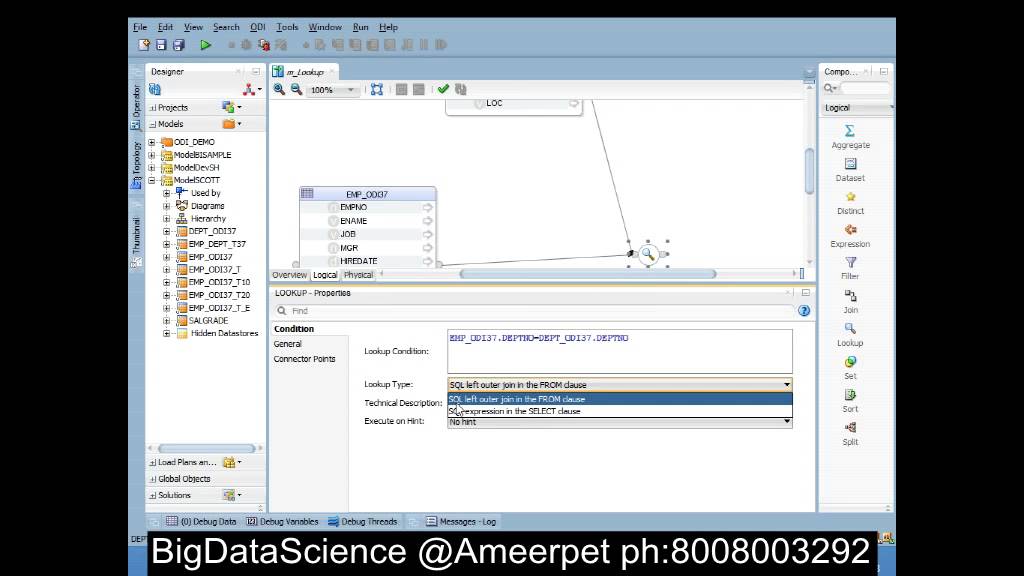
Task: Open the General properties section
Action: click(287, 344)
